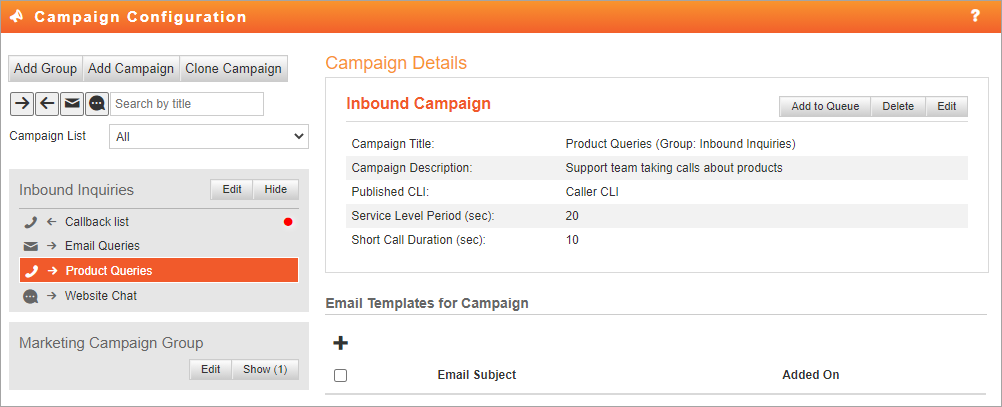Filter campaigns by chat bubble icon
This screenshot has width=1002, height=407.
point(96,104)
